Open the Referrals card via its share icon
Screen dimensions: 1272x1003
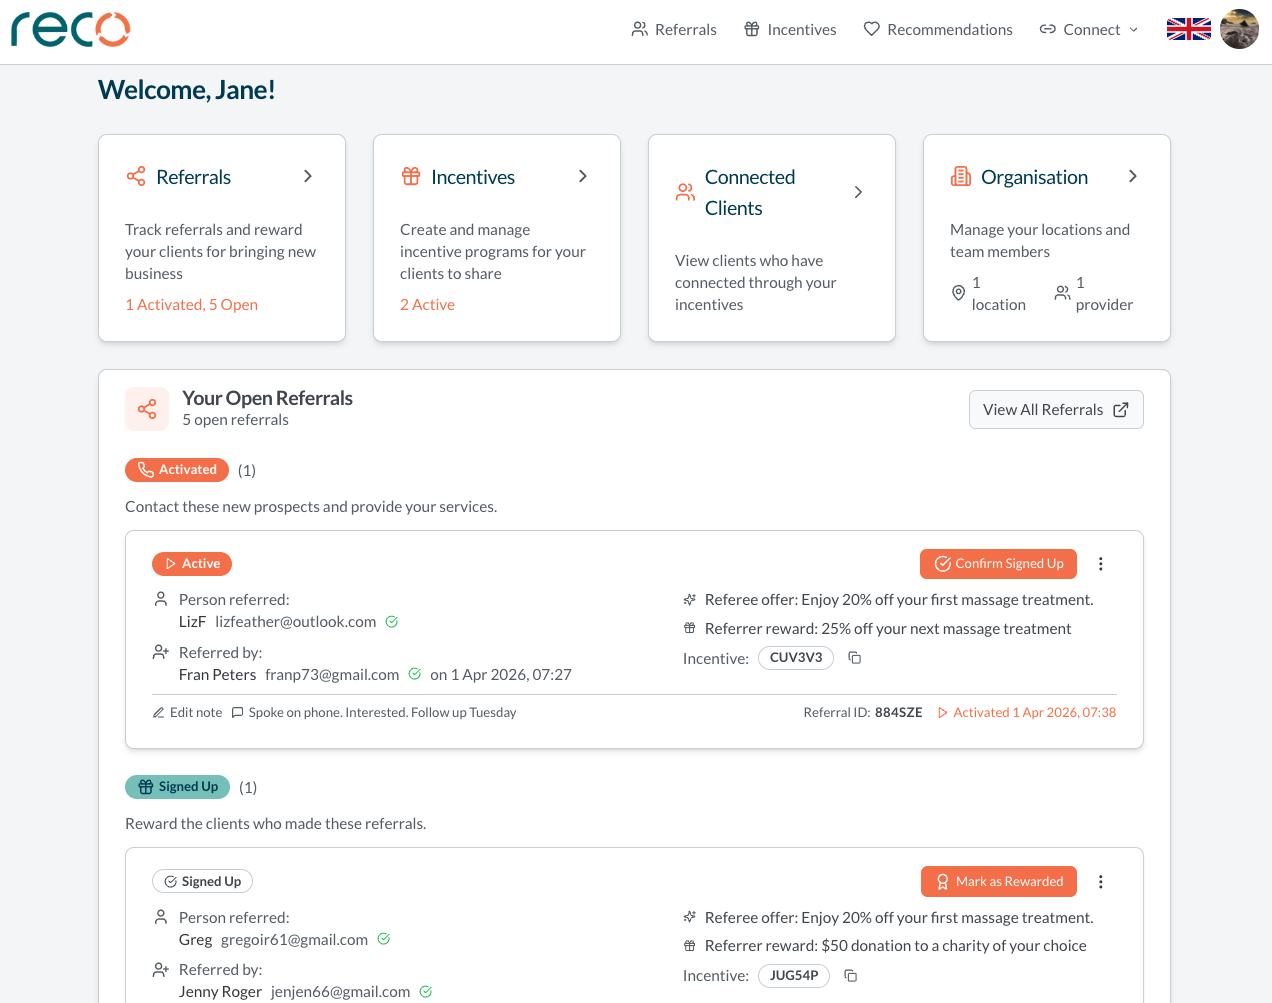(136, 175)
